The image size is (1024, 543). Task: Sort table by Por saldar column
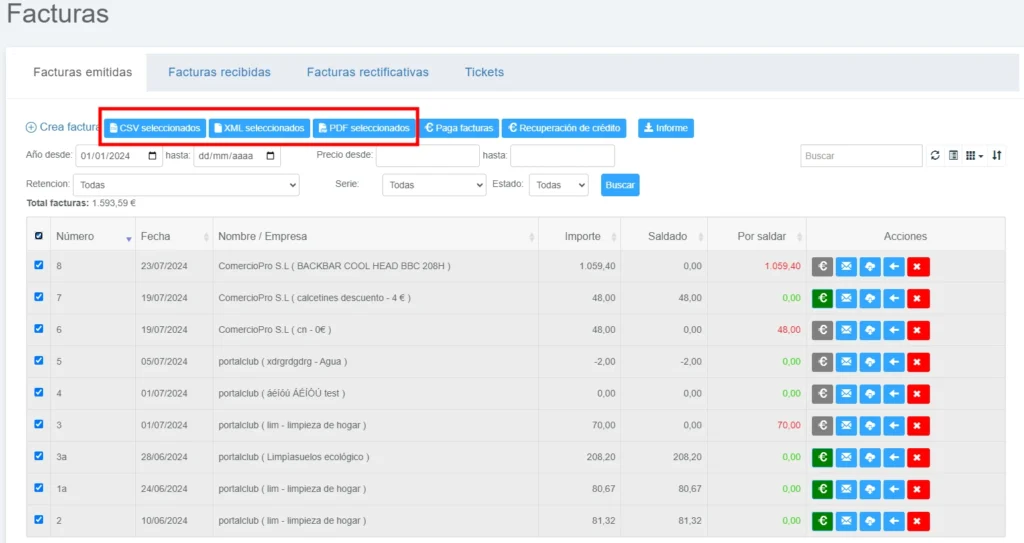758,237
